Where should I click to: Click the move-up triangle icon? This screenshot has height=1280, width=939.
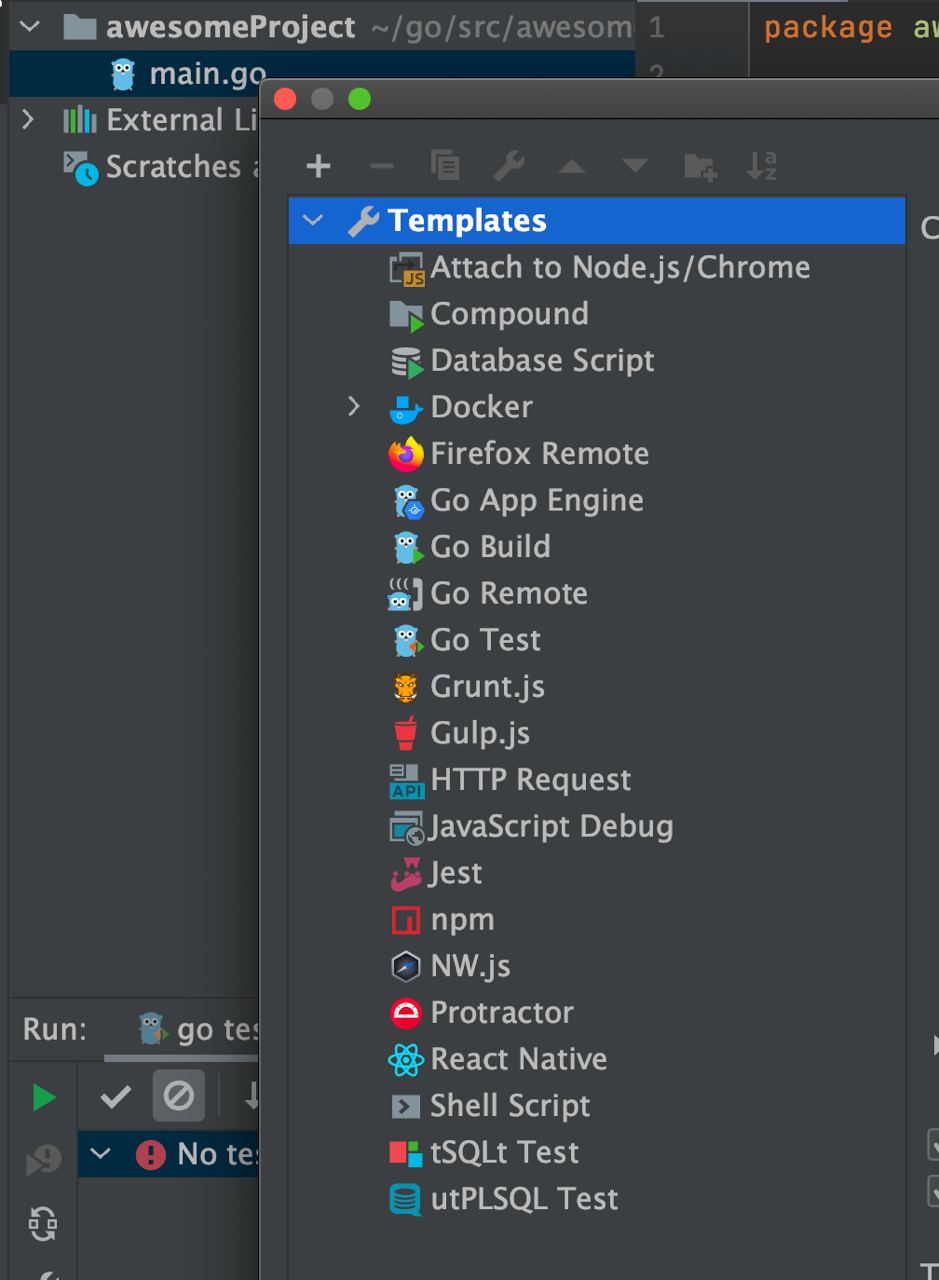click(x=572, y=166)
